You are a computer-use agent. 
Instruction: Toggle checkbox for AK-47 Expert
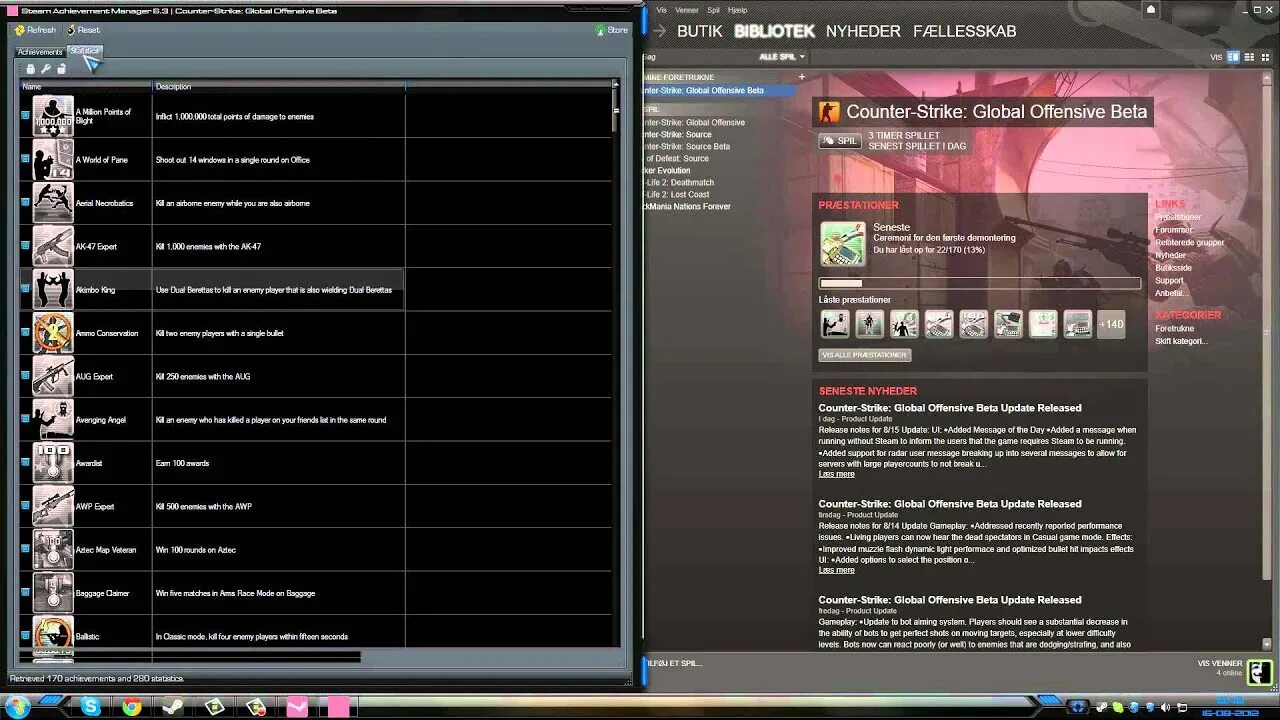[x=25, y=246]
